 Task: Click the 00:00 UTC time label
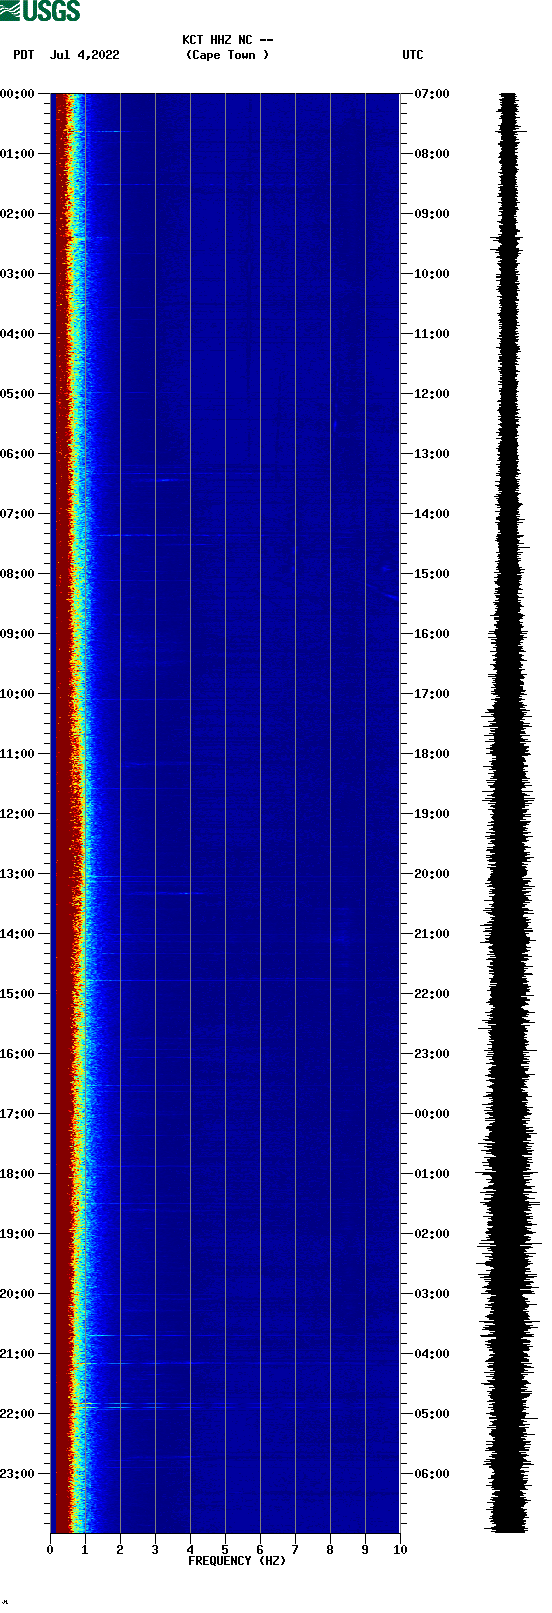point(432,1114)
